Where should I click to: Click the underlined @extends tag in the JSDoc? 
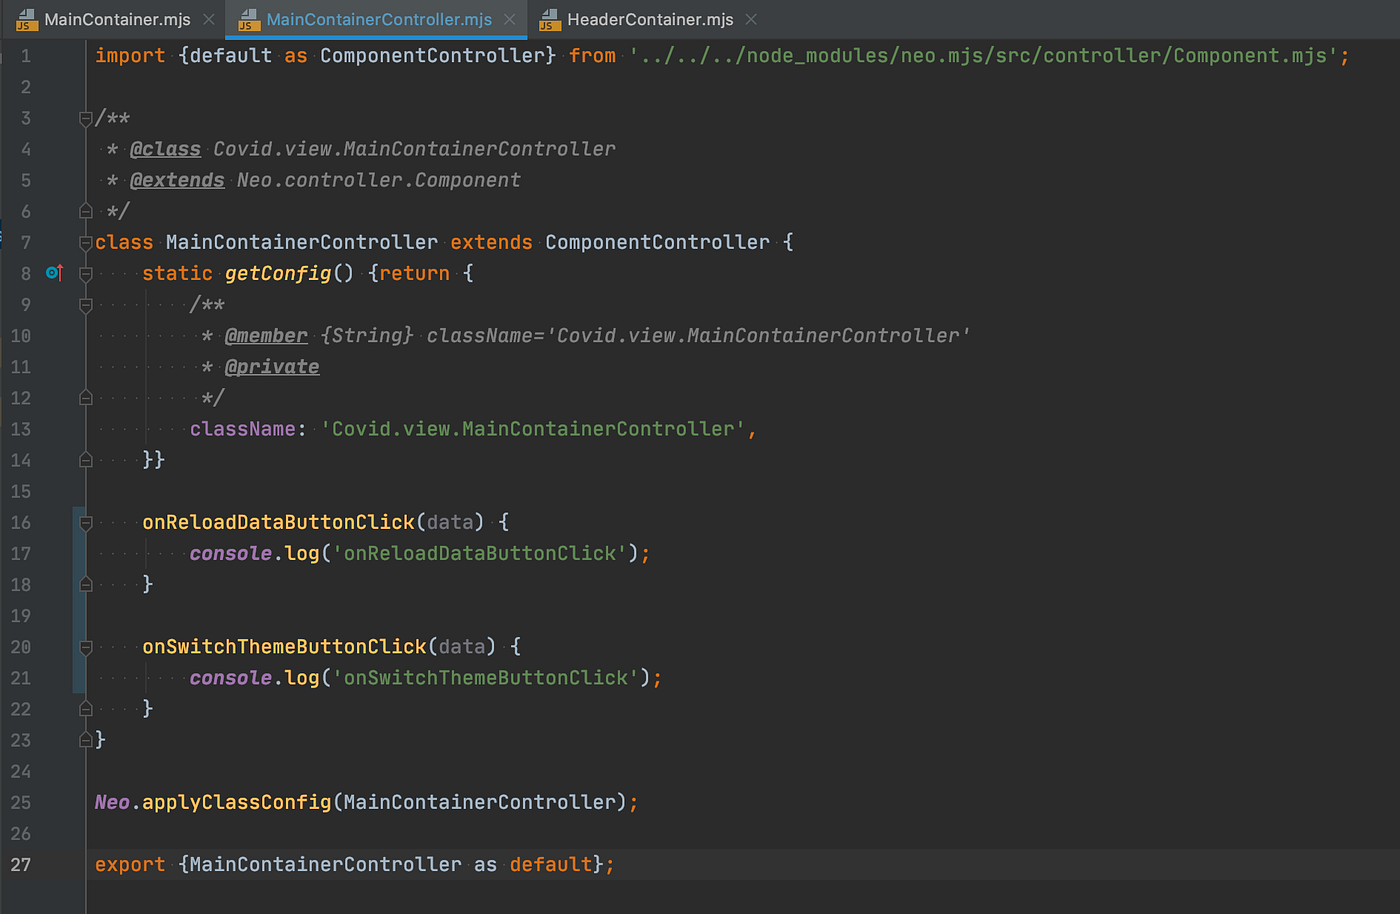[177, 179]
